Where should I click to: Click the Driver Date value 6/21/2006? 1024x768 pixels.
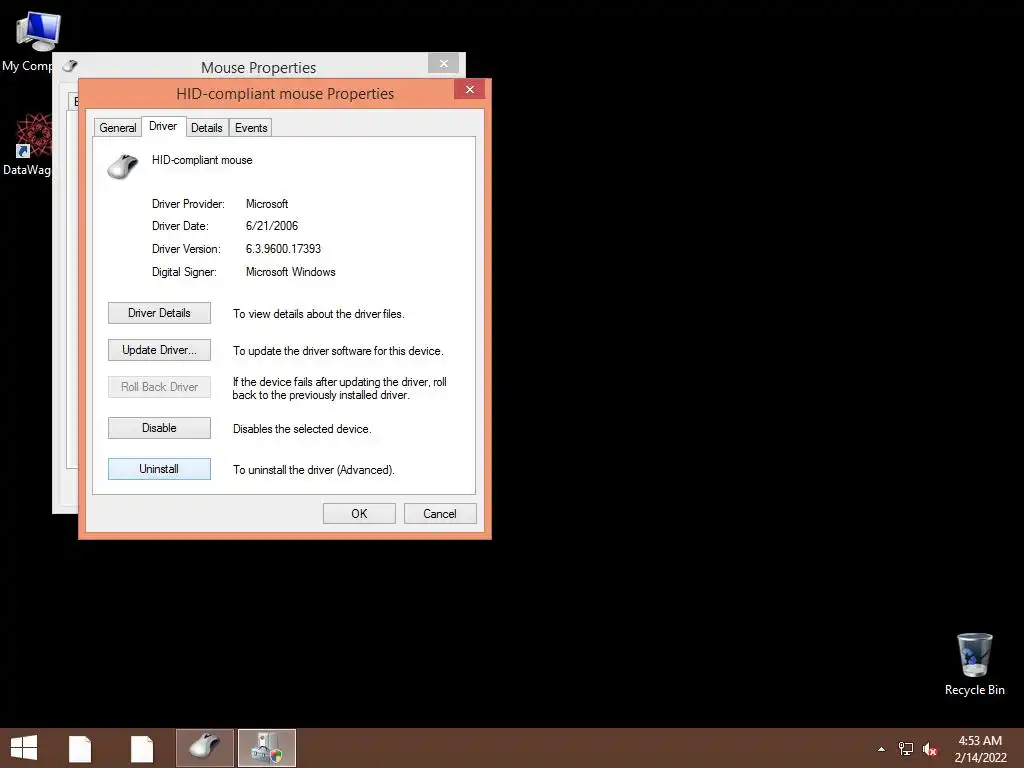pyautogui.click(x=272, y=226)
